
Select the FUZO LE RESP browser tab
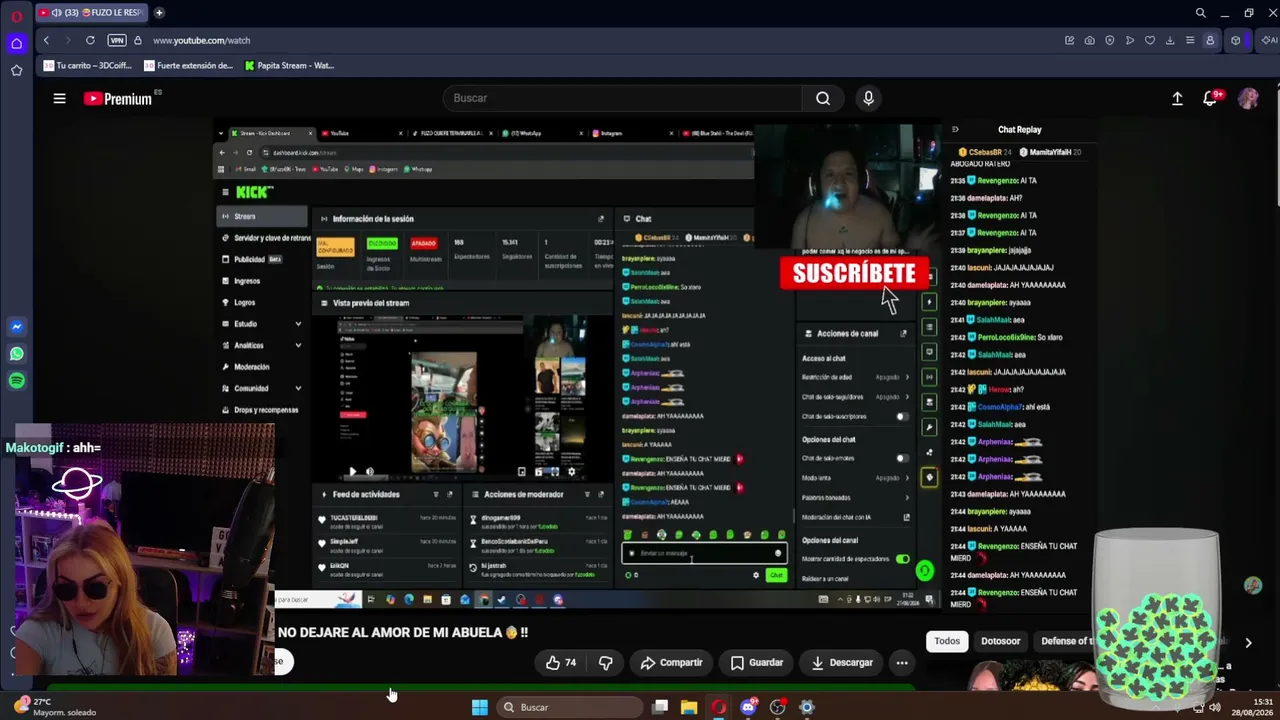coord(91,13)
